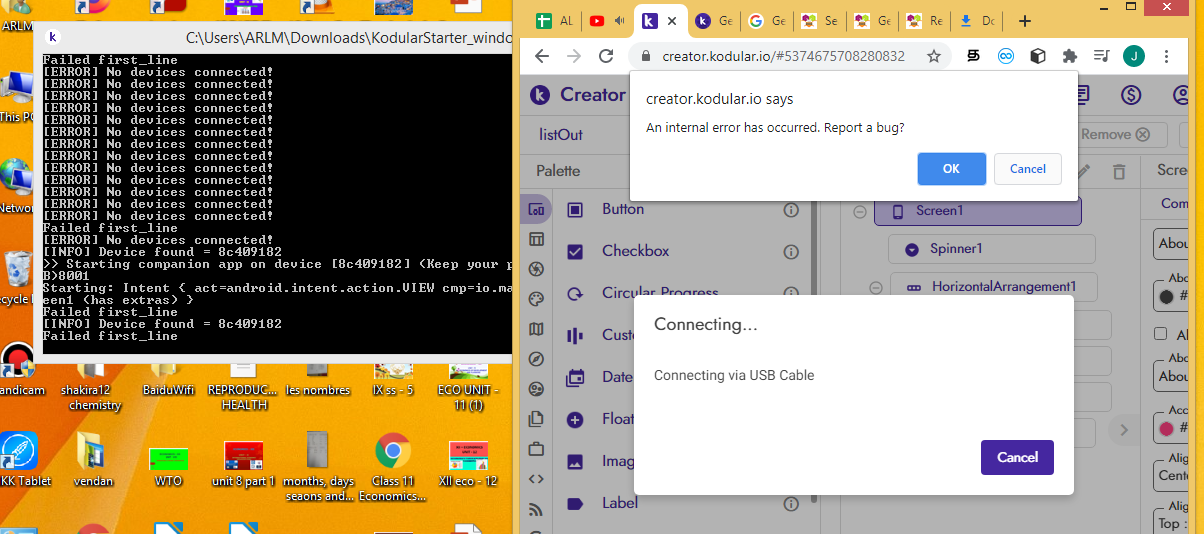This screenshot has height=534, width=1204.
Task: Collapse HorizontalArrangement1 in component tree
Action: click(x=876, y=287)
